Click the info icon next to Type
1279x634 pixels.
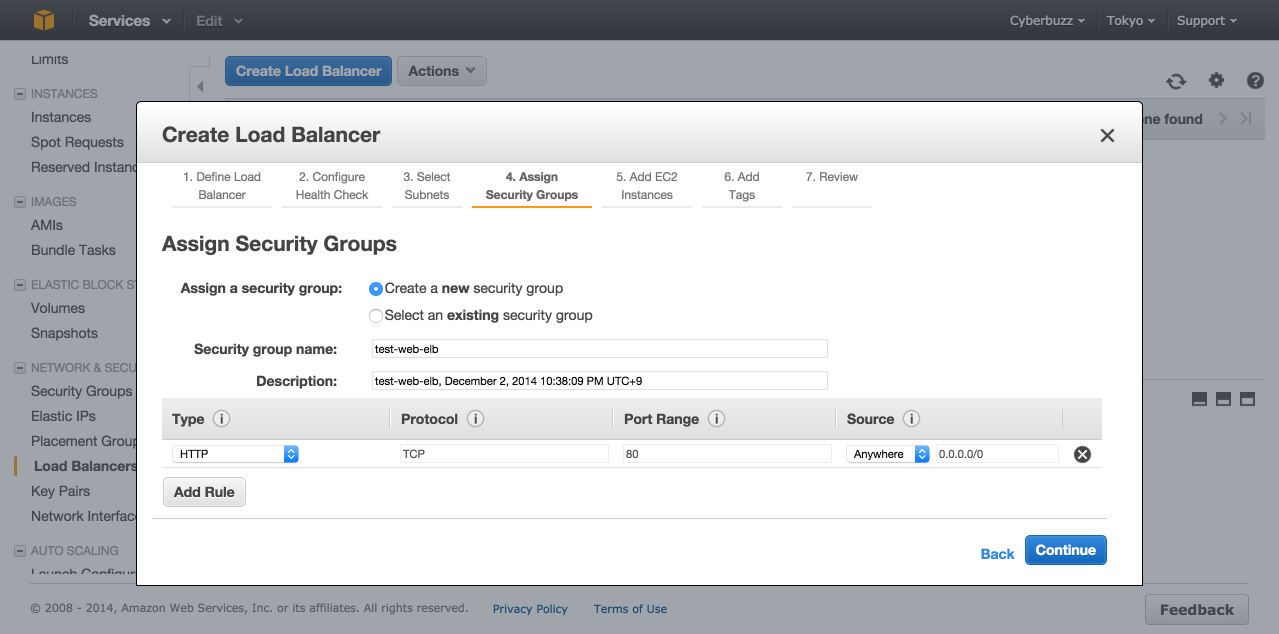222,419
